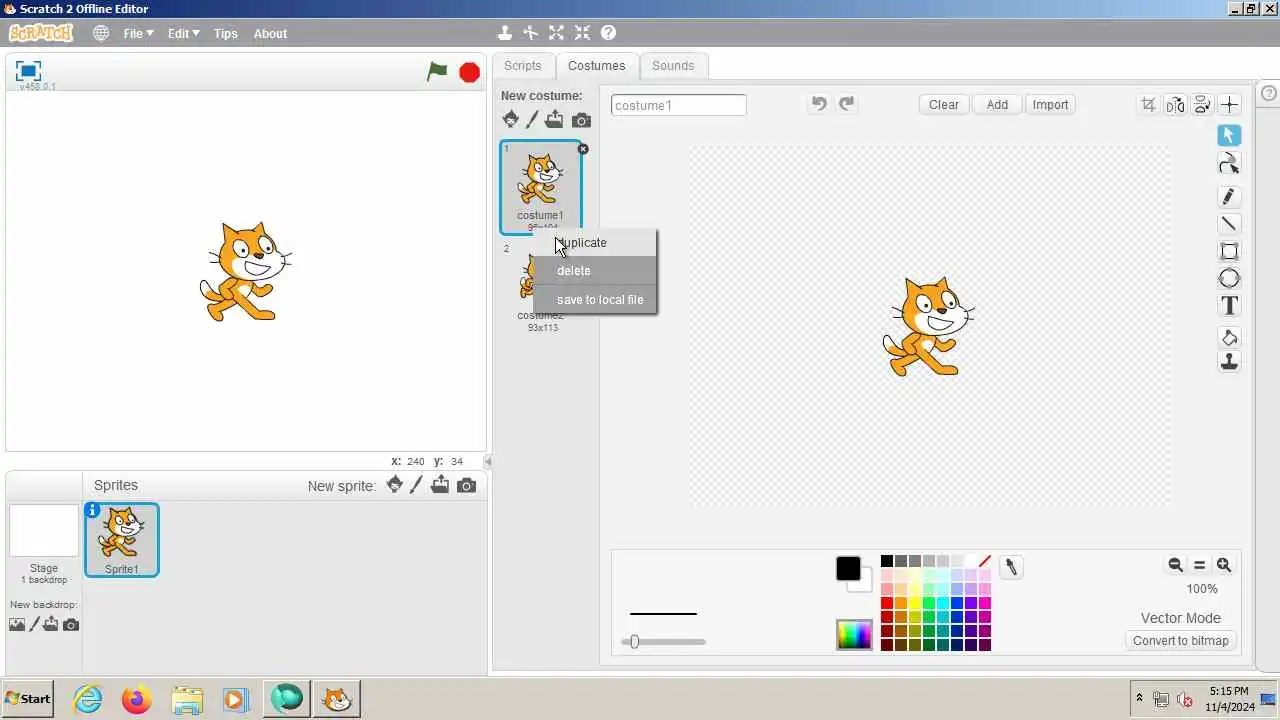Choose backdrop from library icon

17,624
